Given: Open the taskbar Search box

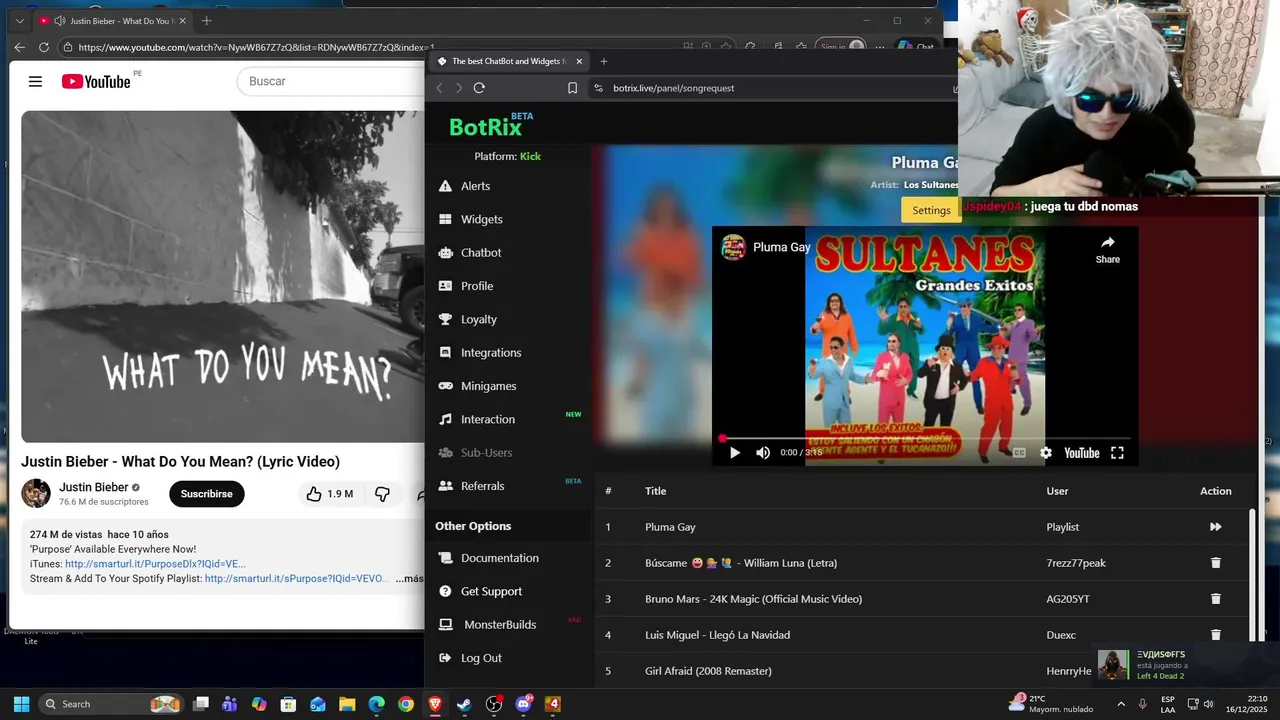Looking at the screenshot, I should (112, 704).
